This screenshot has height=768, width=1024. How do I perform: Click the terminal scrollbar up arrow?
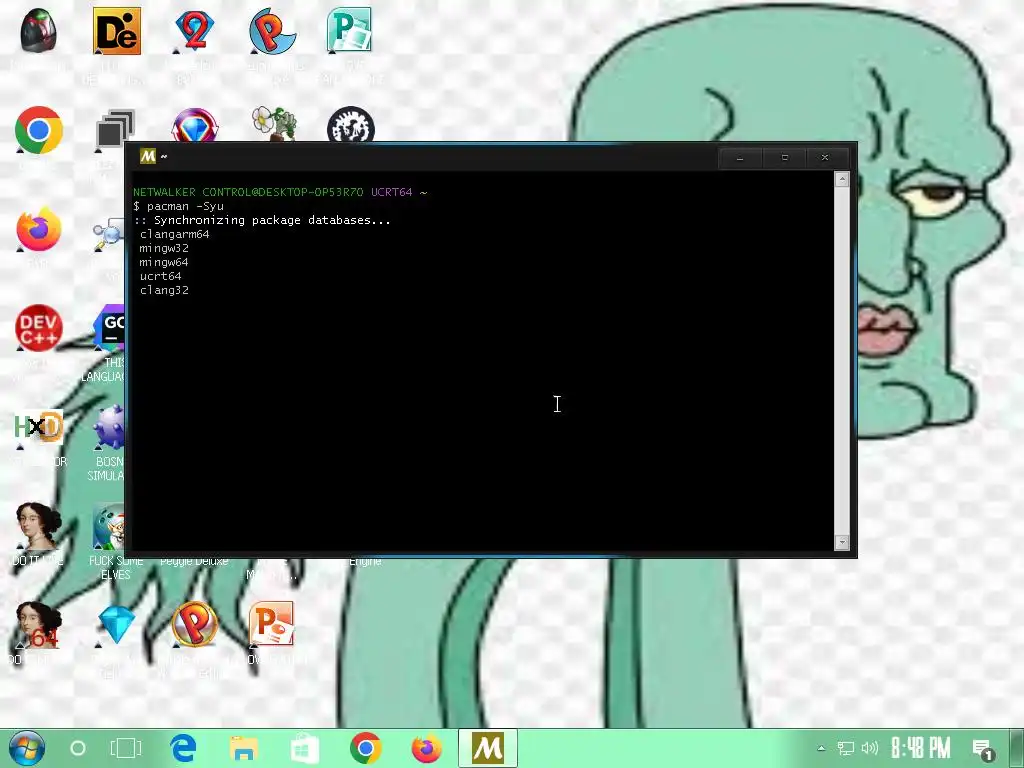point(842,179)
